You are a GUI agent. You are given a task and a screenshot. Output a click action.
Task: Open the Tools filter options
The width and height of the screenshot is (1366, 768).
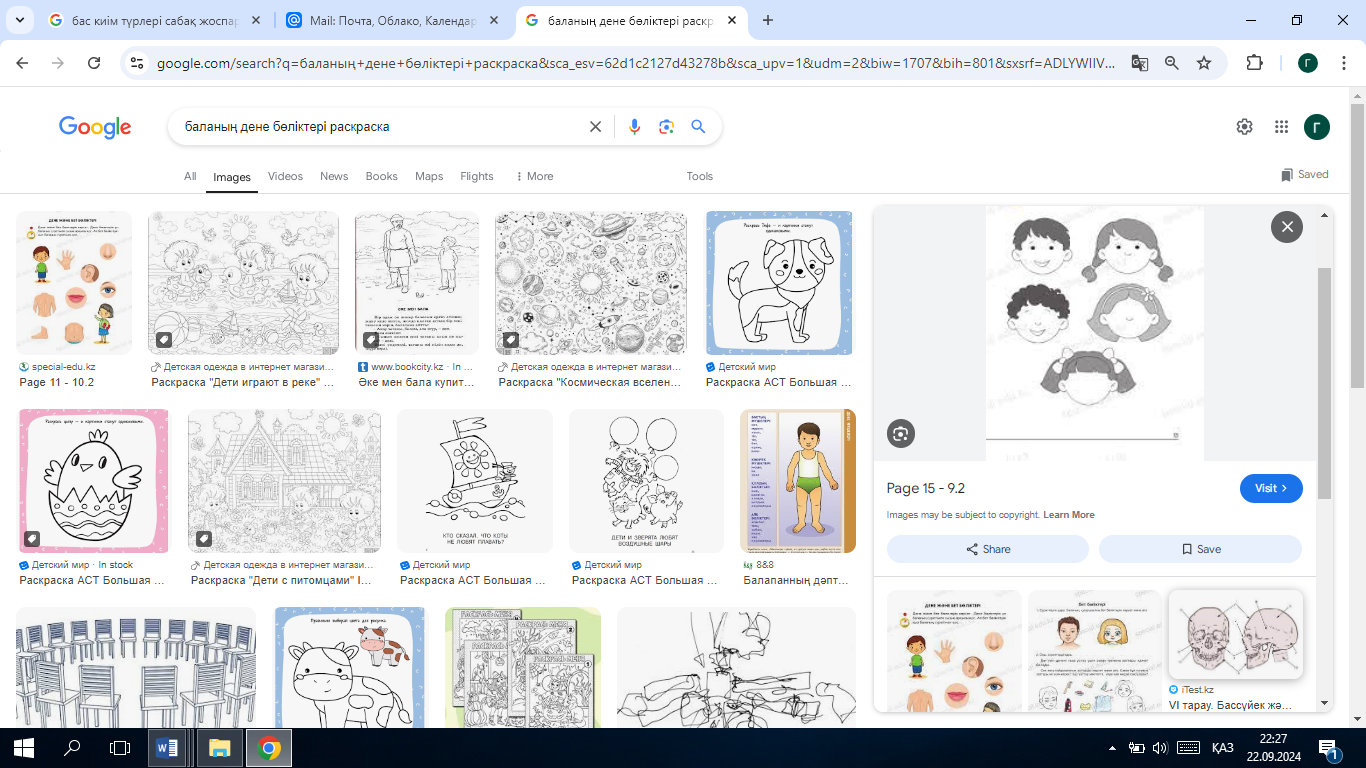coord(700,176)
